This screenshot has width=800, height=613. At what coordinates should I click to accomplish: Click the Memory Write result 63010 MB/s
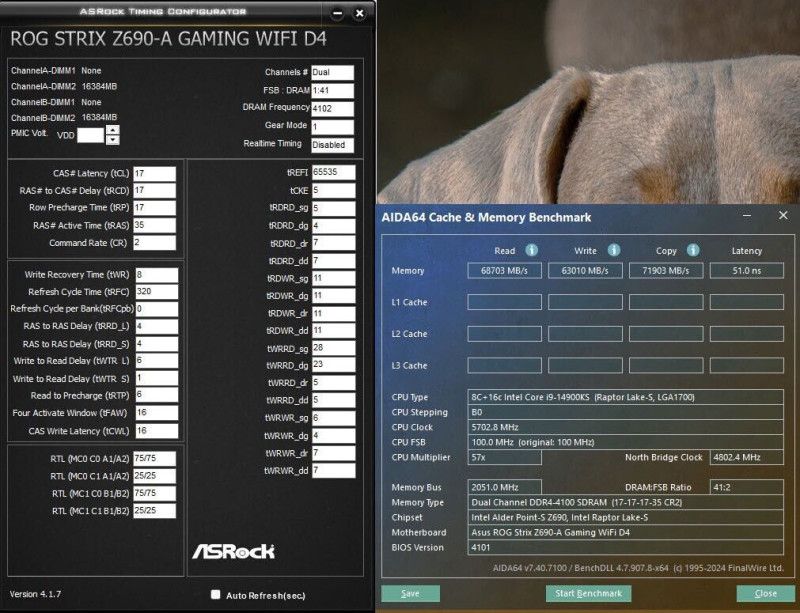(x=585, y=271)
